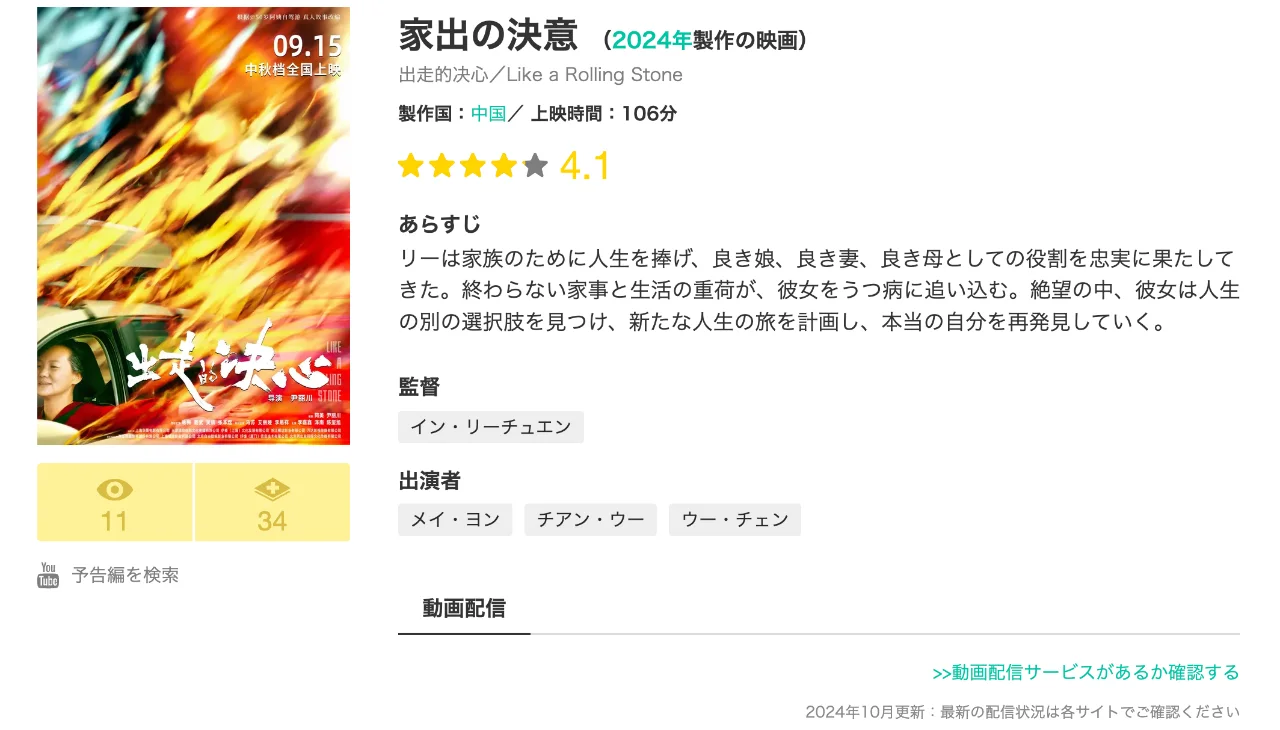Click the fourth yellow rating star
The height and width of the screenshot is (730, 1280).
pos(504,165)
